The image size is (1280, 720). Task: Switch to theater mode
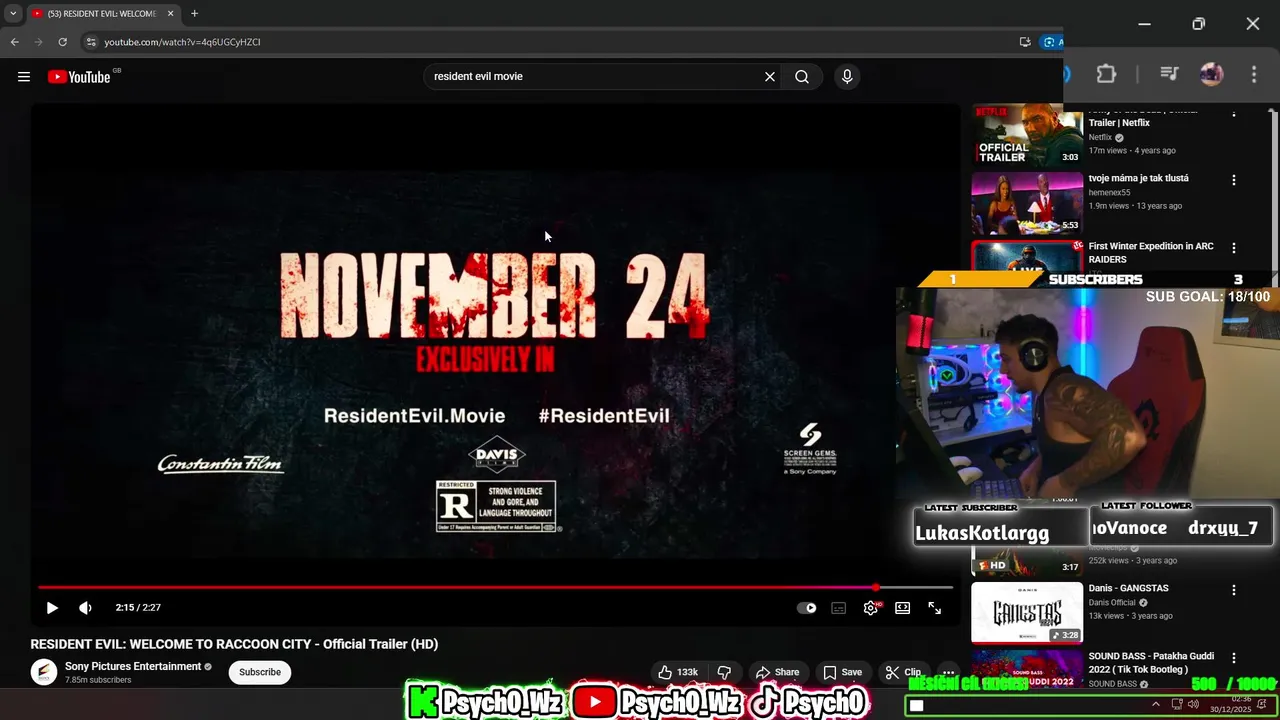(903, 608)
